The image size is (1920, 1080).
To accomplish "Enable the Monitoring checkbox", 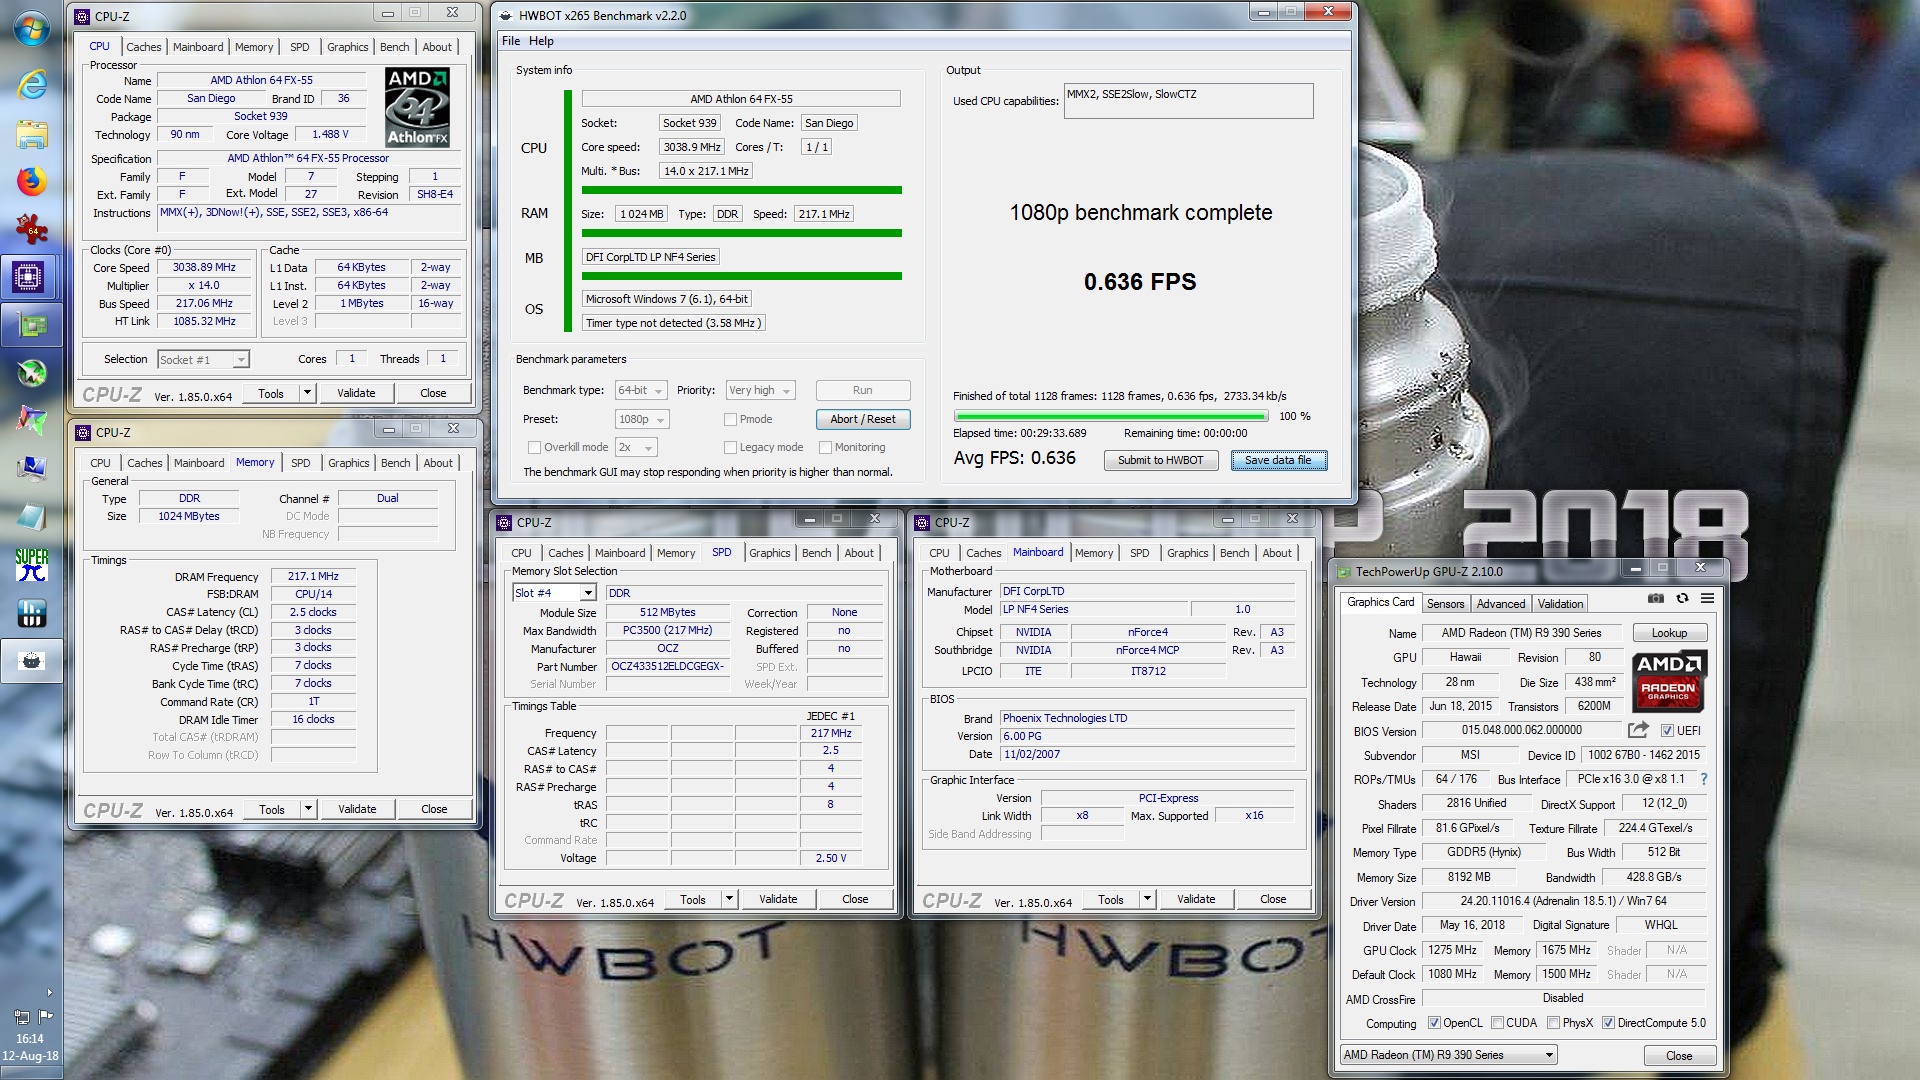I will [x=825, y=448].
